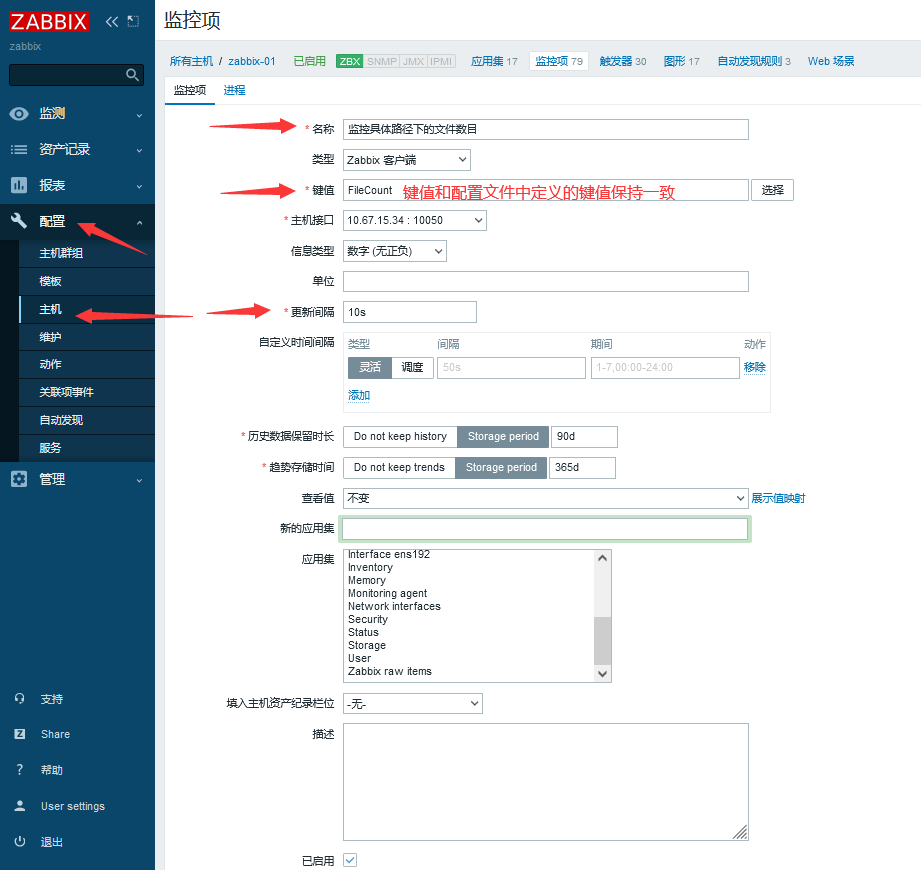Viewport: 921px width, 870px height.
Task: Click the 名称 input field
Action: click(x=546, y=129)
